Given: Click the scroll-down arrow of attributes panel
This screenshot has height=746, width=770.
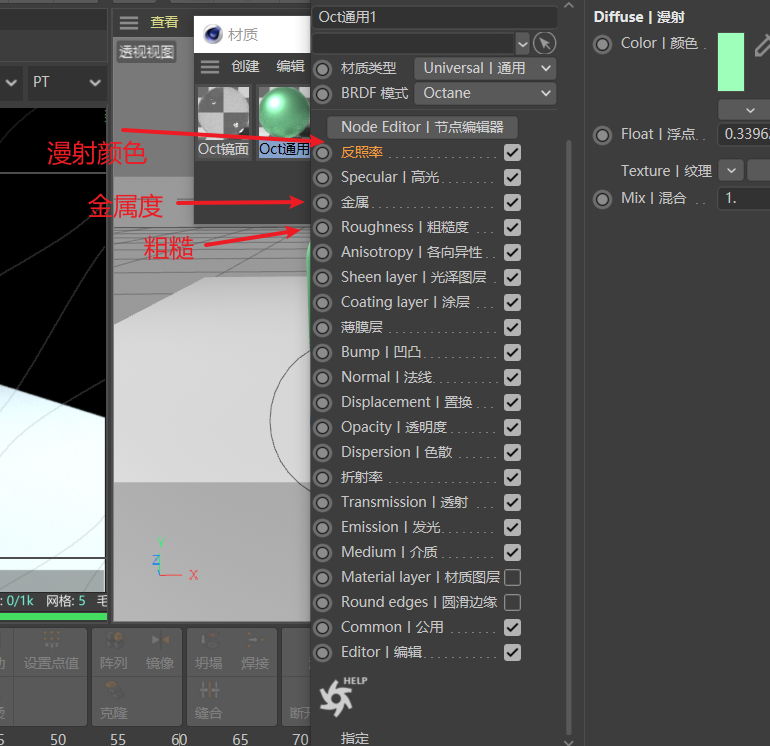Looking at the screenshot, I should [x=569, y=742].
